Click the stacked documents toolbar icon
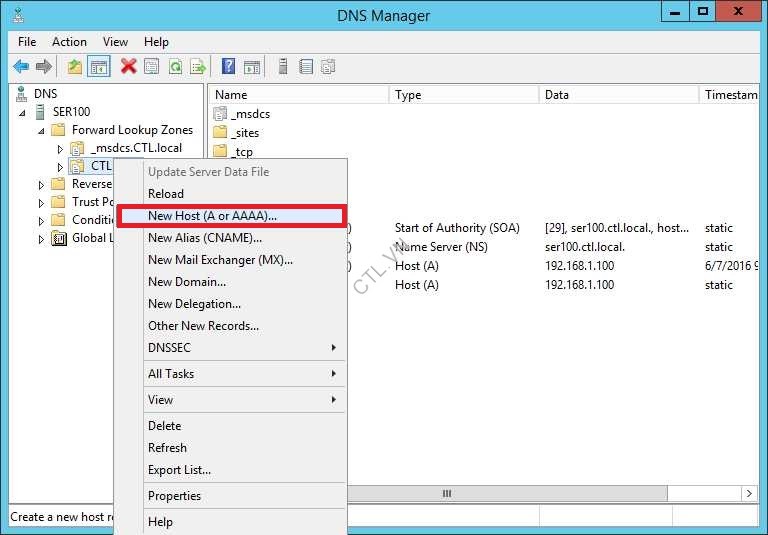The image size is (768, 535). tap(328, 66)
